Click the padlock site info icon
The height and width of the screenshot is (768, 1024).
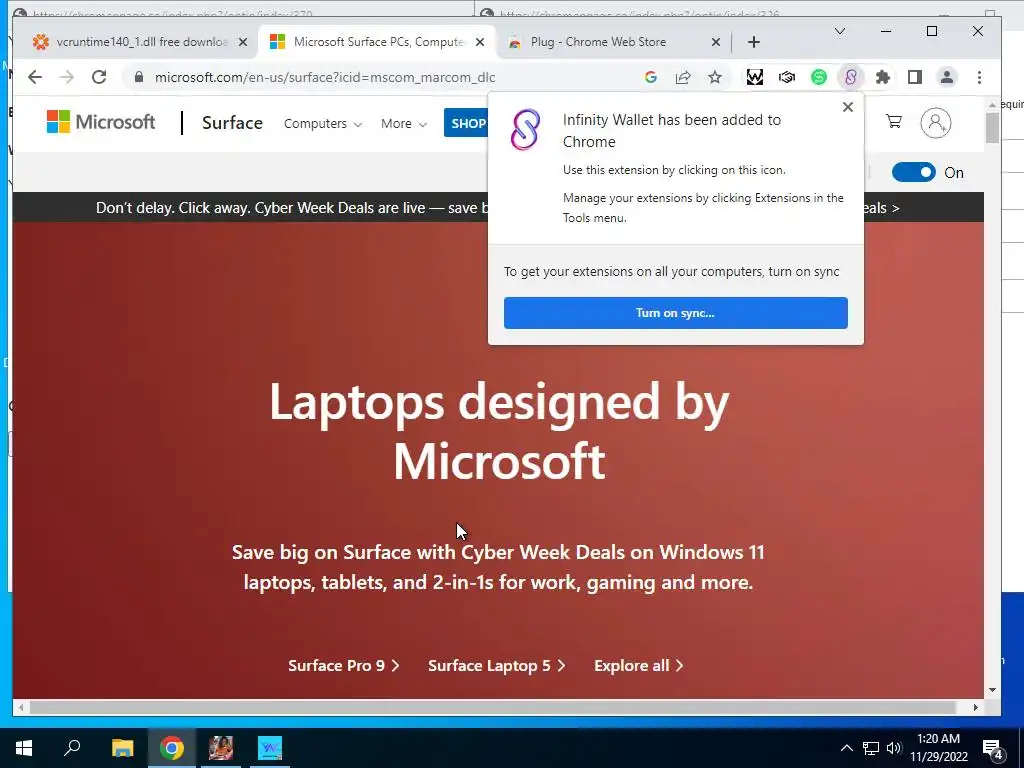[138, 77]
